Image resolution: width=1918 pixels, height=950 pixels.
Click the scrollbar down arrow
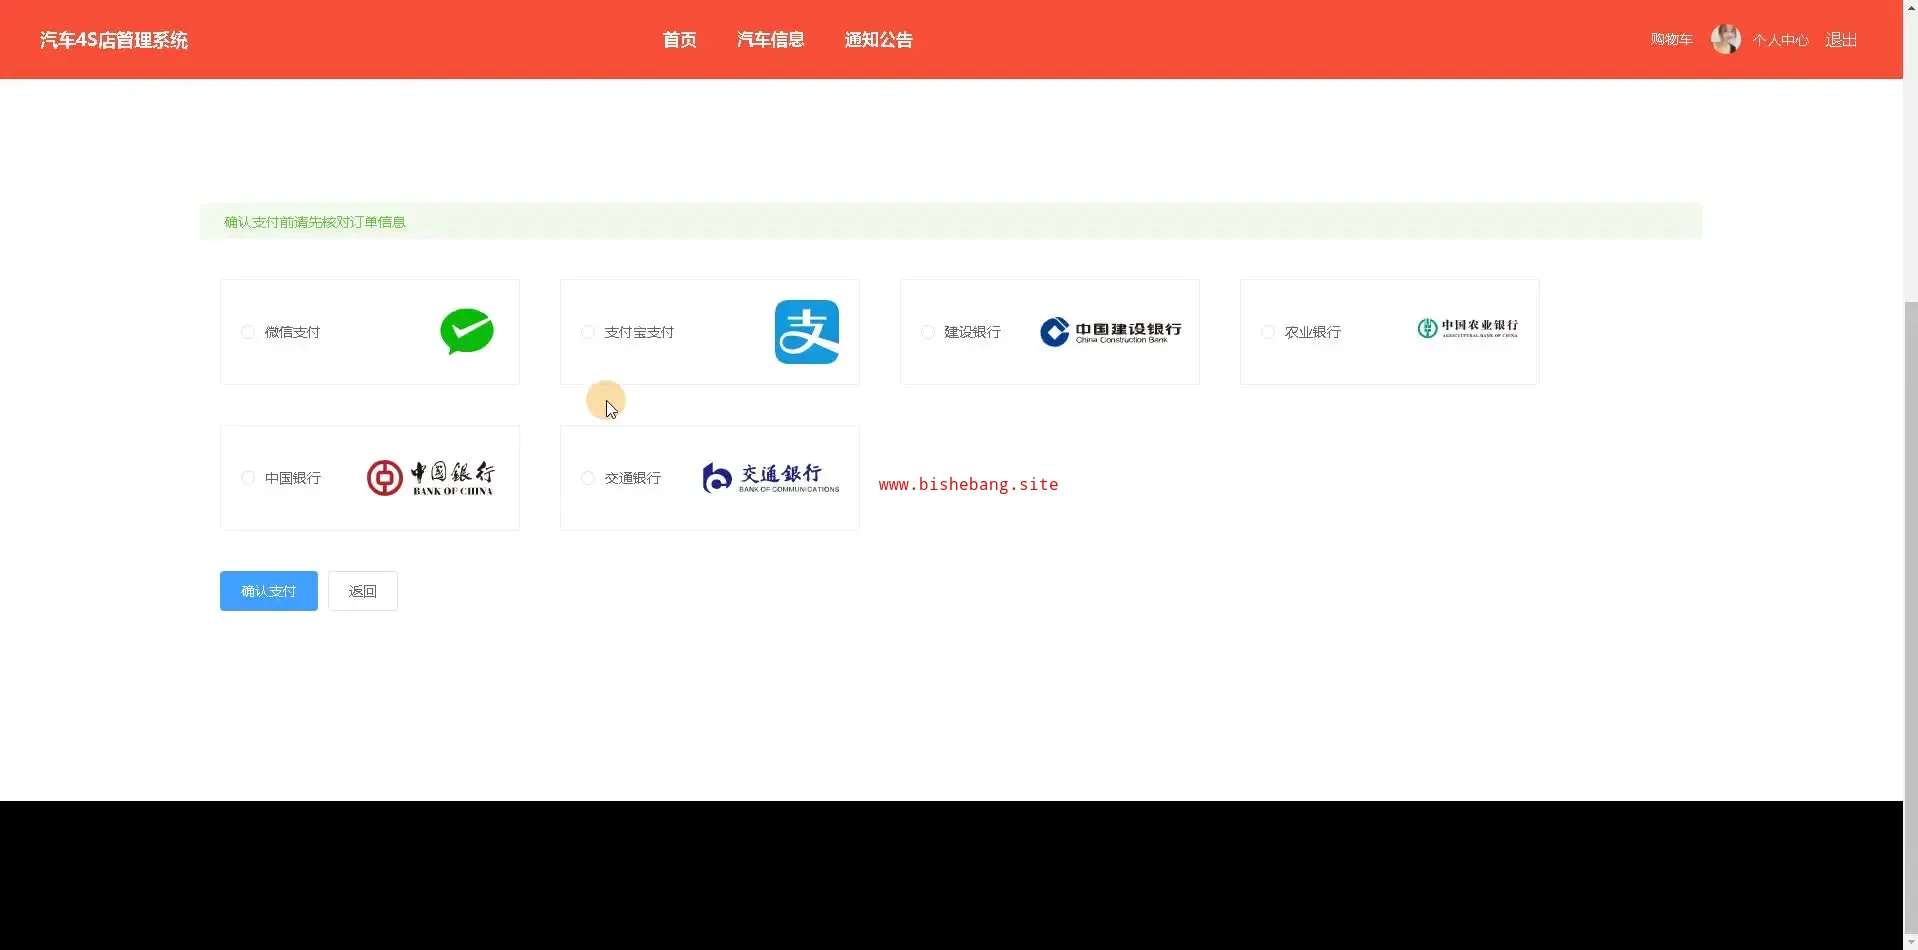(1910, 942)
